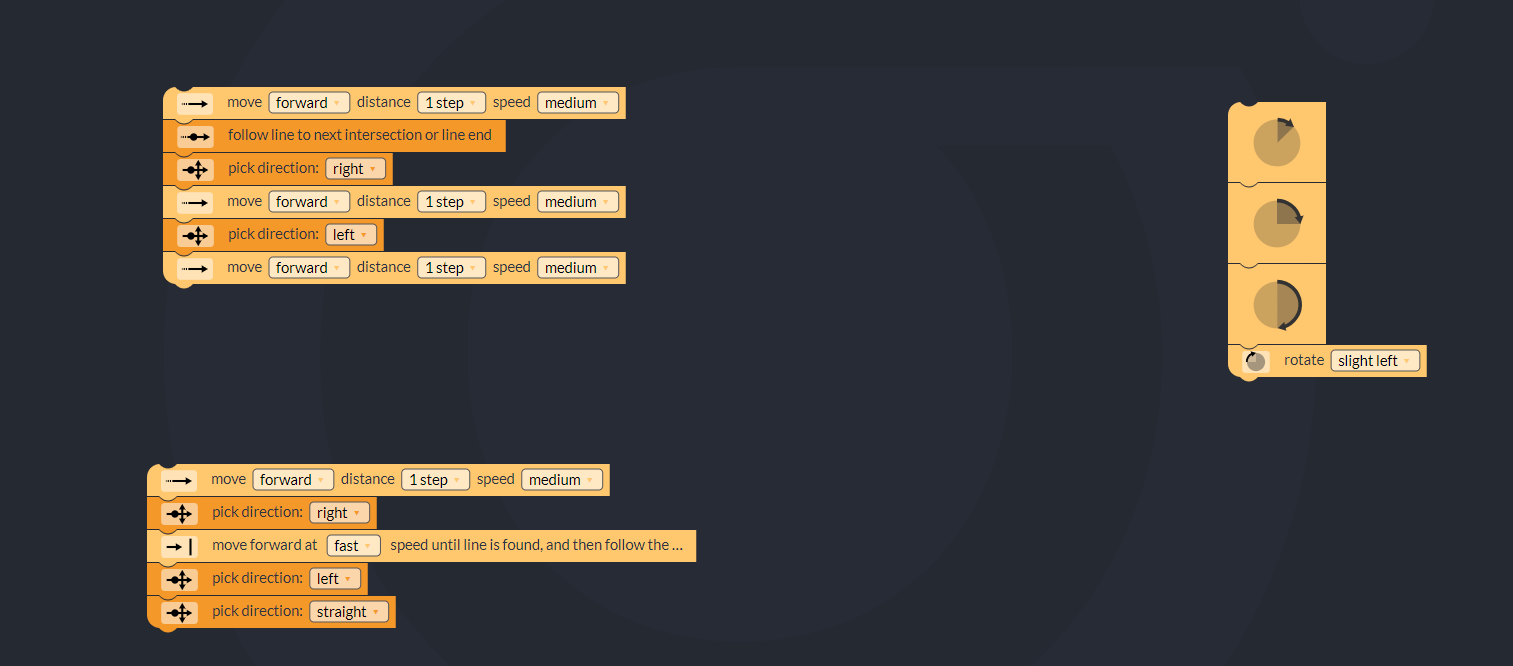Select the half-turn rotation pie icon block
This screenshot has width=1513, height=666.
1276,304
